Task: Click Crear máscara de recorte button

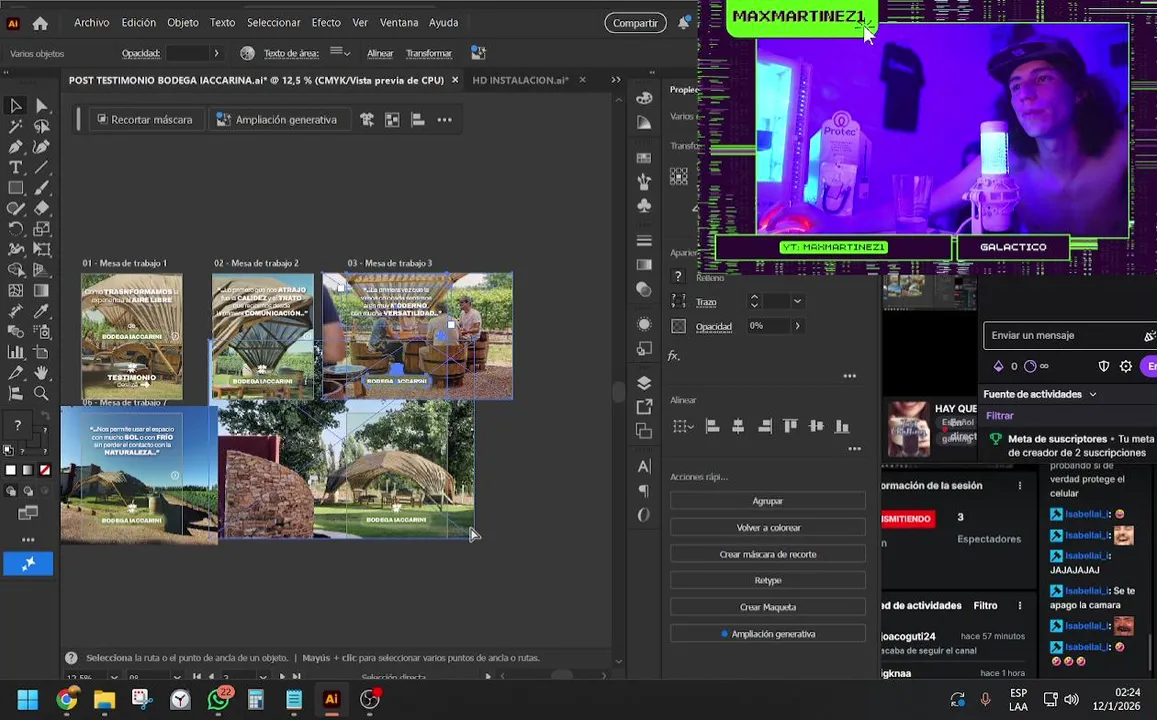Action: pyautogui.click(x=767, y=554)
